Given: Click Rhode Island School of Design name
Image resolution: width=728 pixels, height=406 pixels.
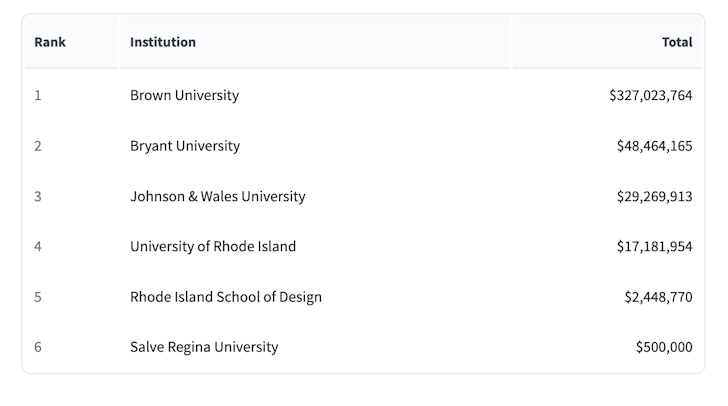Looking at the screenshot, I should tap(226, 297).
